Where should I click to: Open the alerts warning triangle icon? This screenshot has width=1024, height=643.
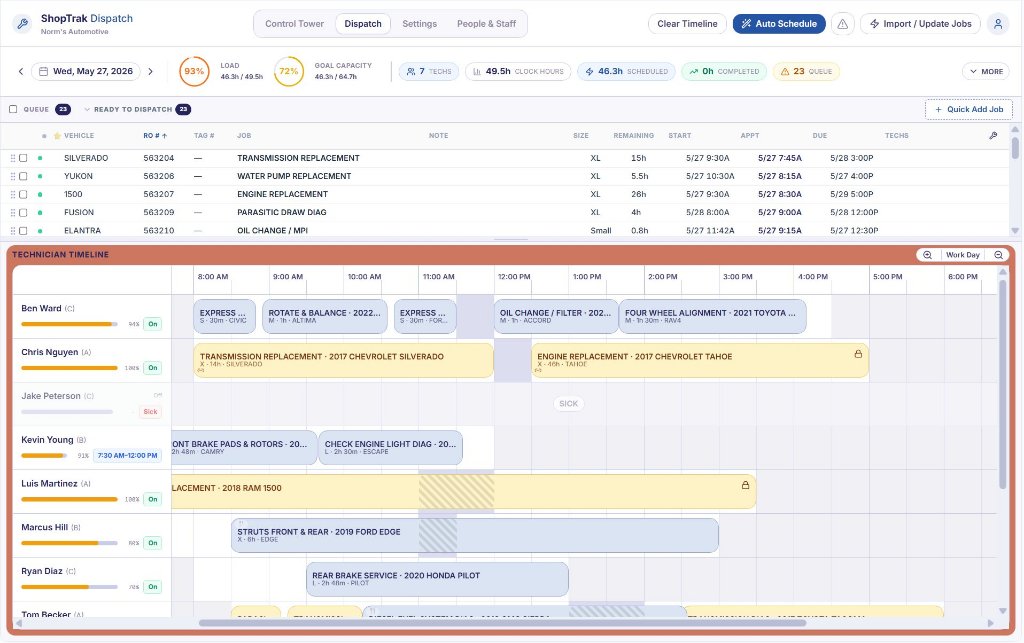point(842,24)
